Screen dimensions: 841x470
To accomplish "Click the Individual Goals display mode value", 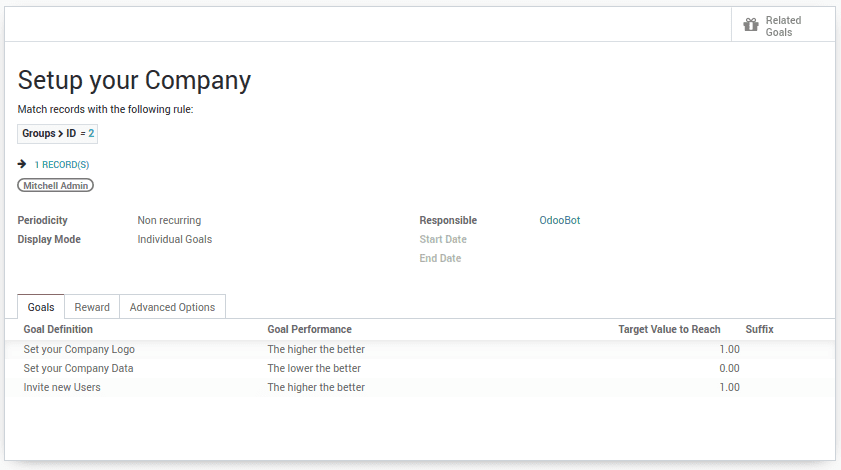I will (x=174, y=239).
